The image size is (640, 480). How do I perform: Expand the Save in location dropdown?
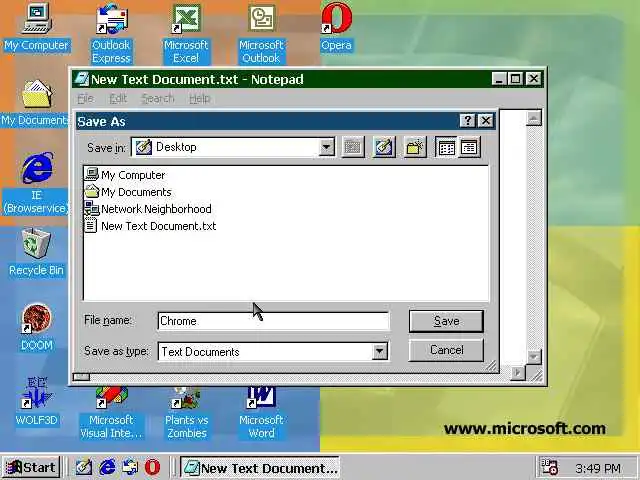point(327,147)
